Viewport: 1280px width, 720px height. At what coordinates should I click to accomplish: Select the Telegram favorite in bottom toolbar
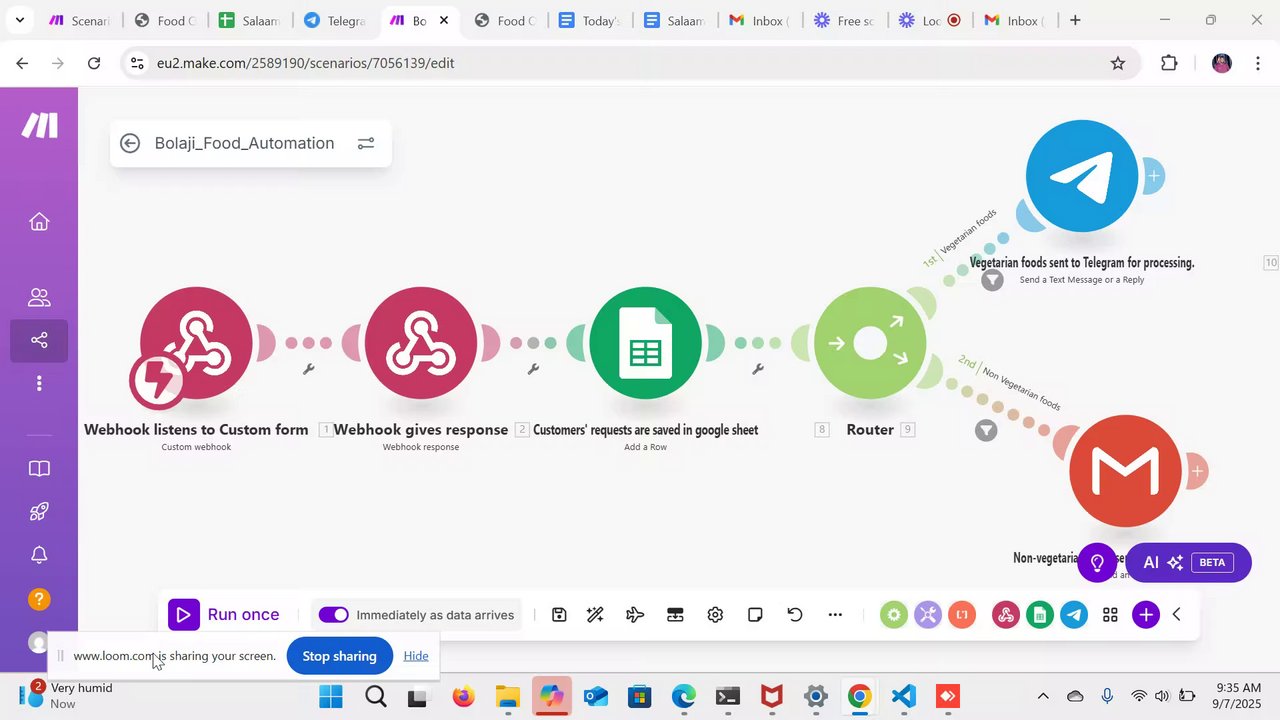1074,615
